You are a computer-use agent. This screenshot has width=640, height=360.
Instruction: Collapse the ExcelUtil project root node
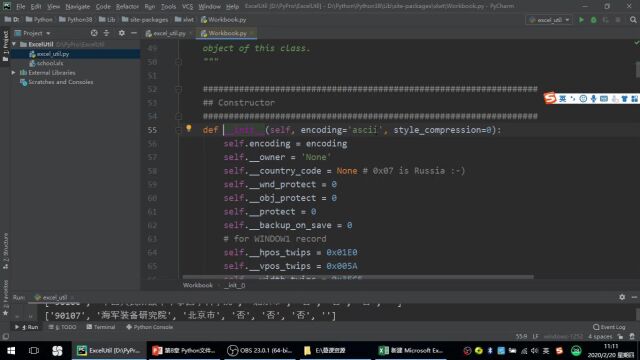pyautogui.click(x=14, y=44)
